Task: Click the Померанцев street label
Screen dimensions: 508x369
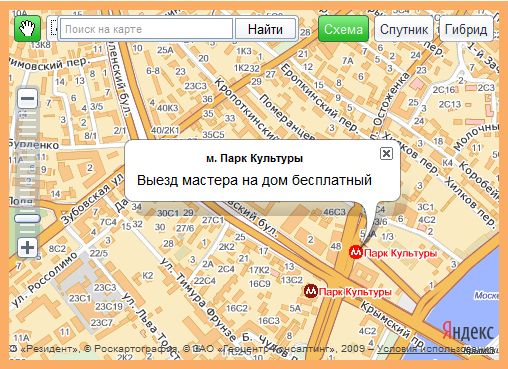Action: point(287,117)
